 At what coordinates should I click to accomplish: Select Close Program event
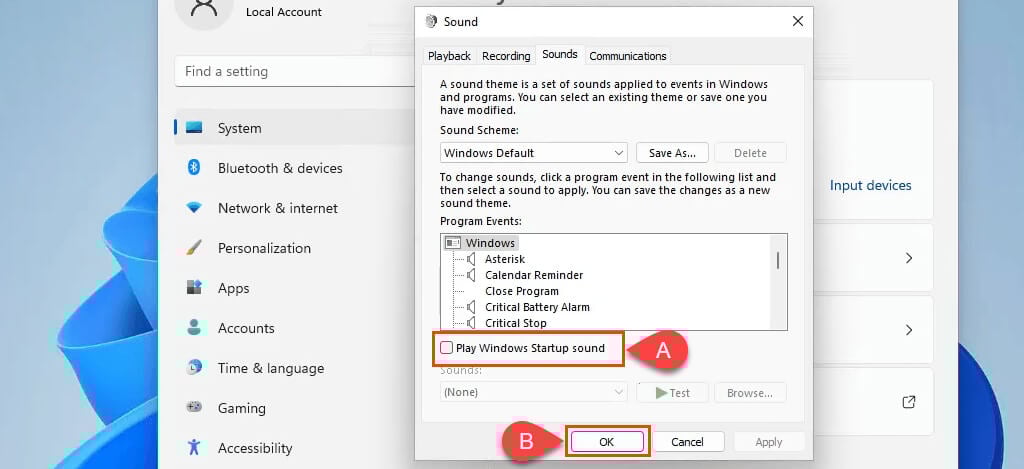(x=522, y=291)
